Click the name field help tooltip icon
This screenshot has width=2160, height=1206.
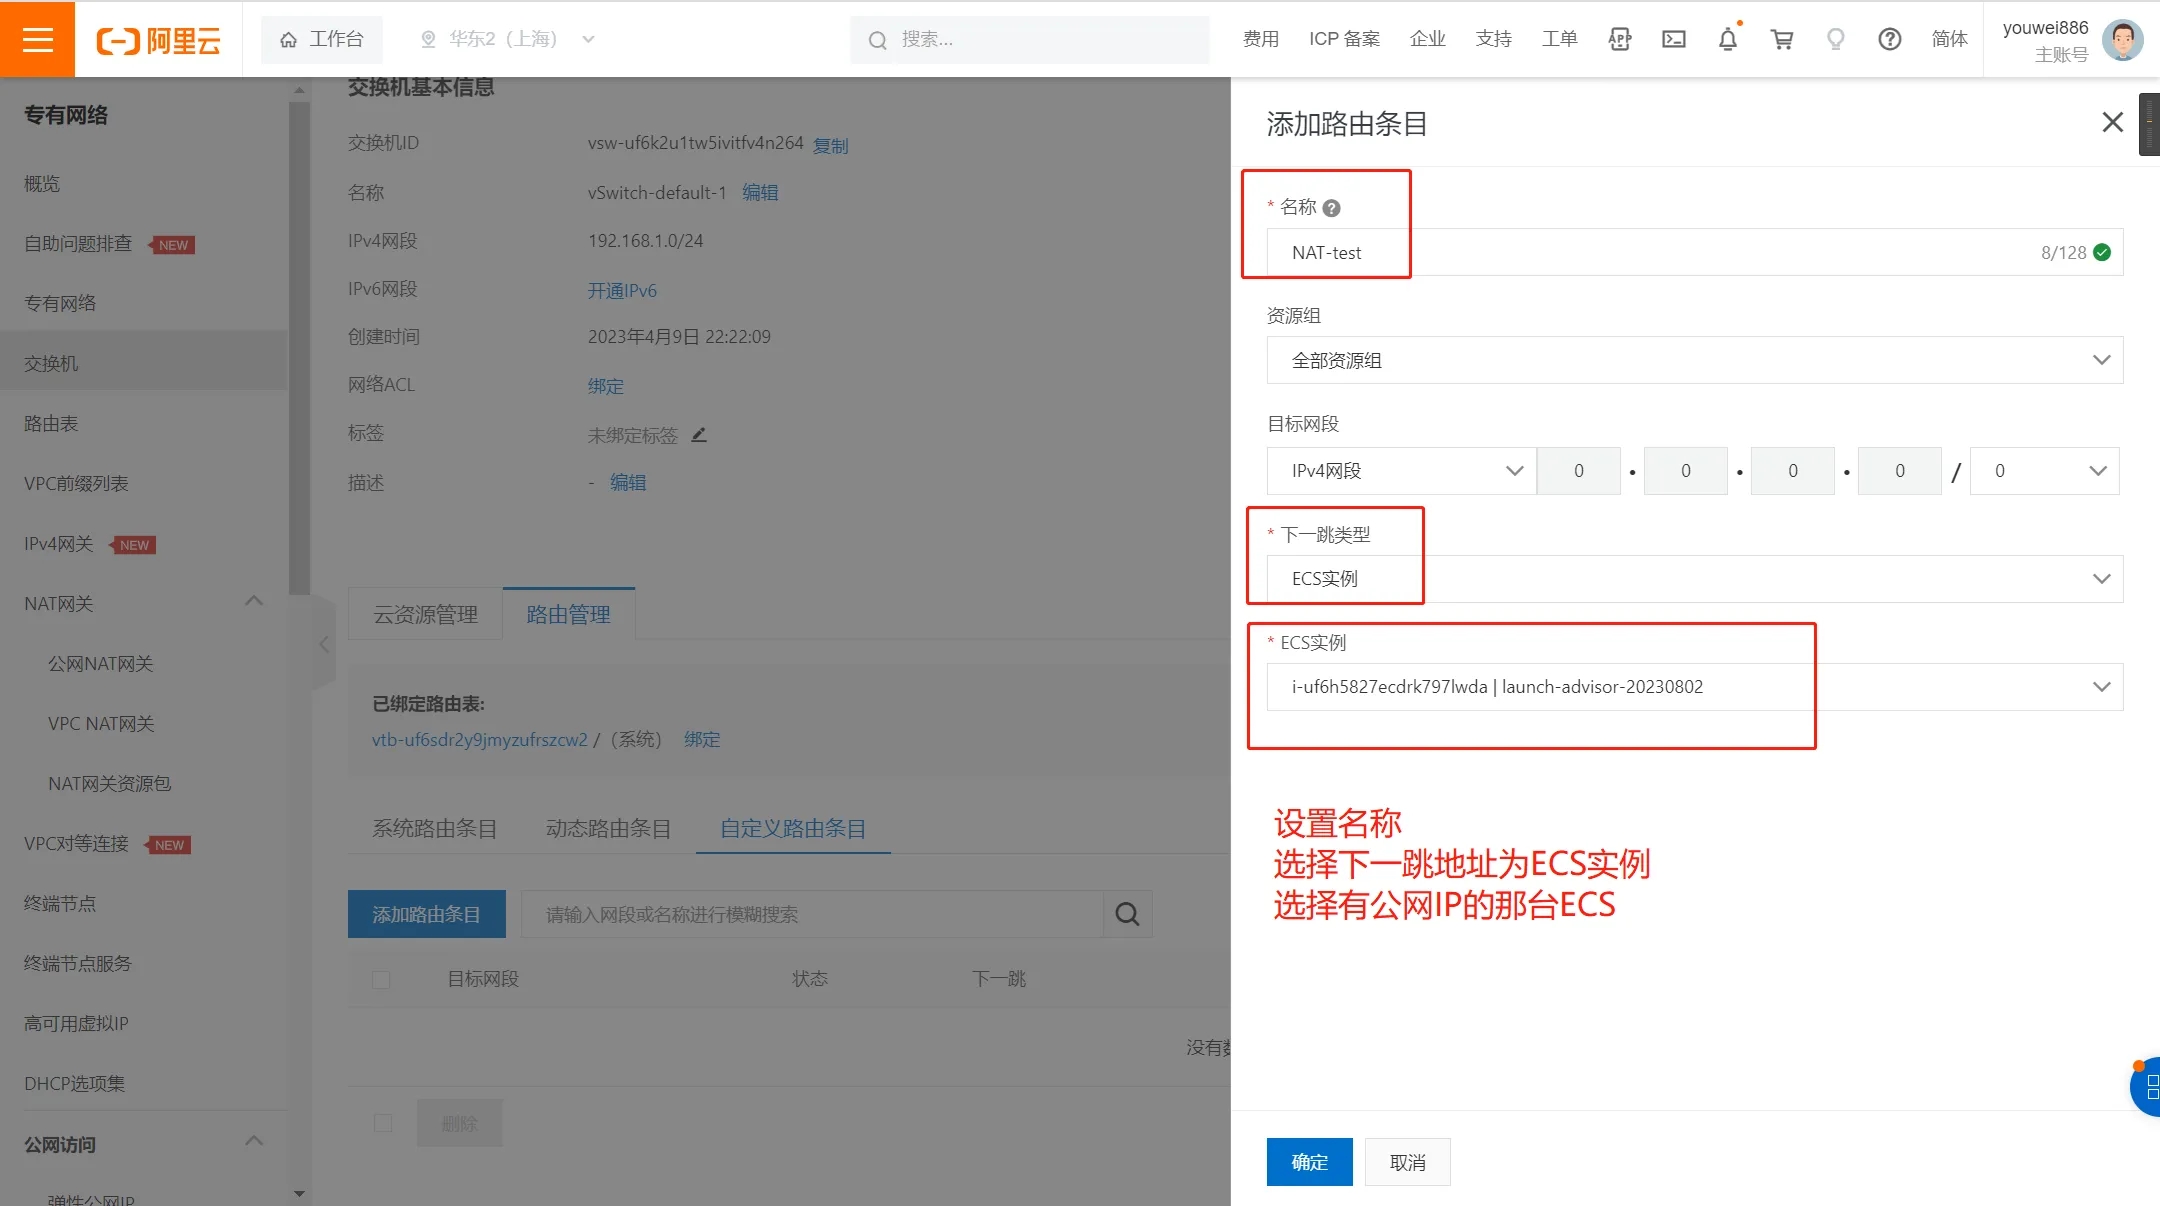click(x=1331, y=208)
